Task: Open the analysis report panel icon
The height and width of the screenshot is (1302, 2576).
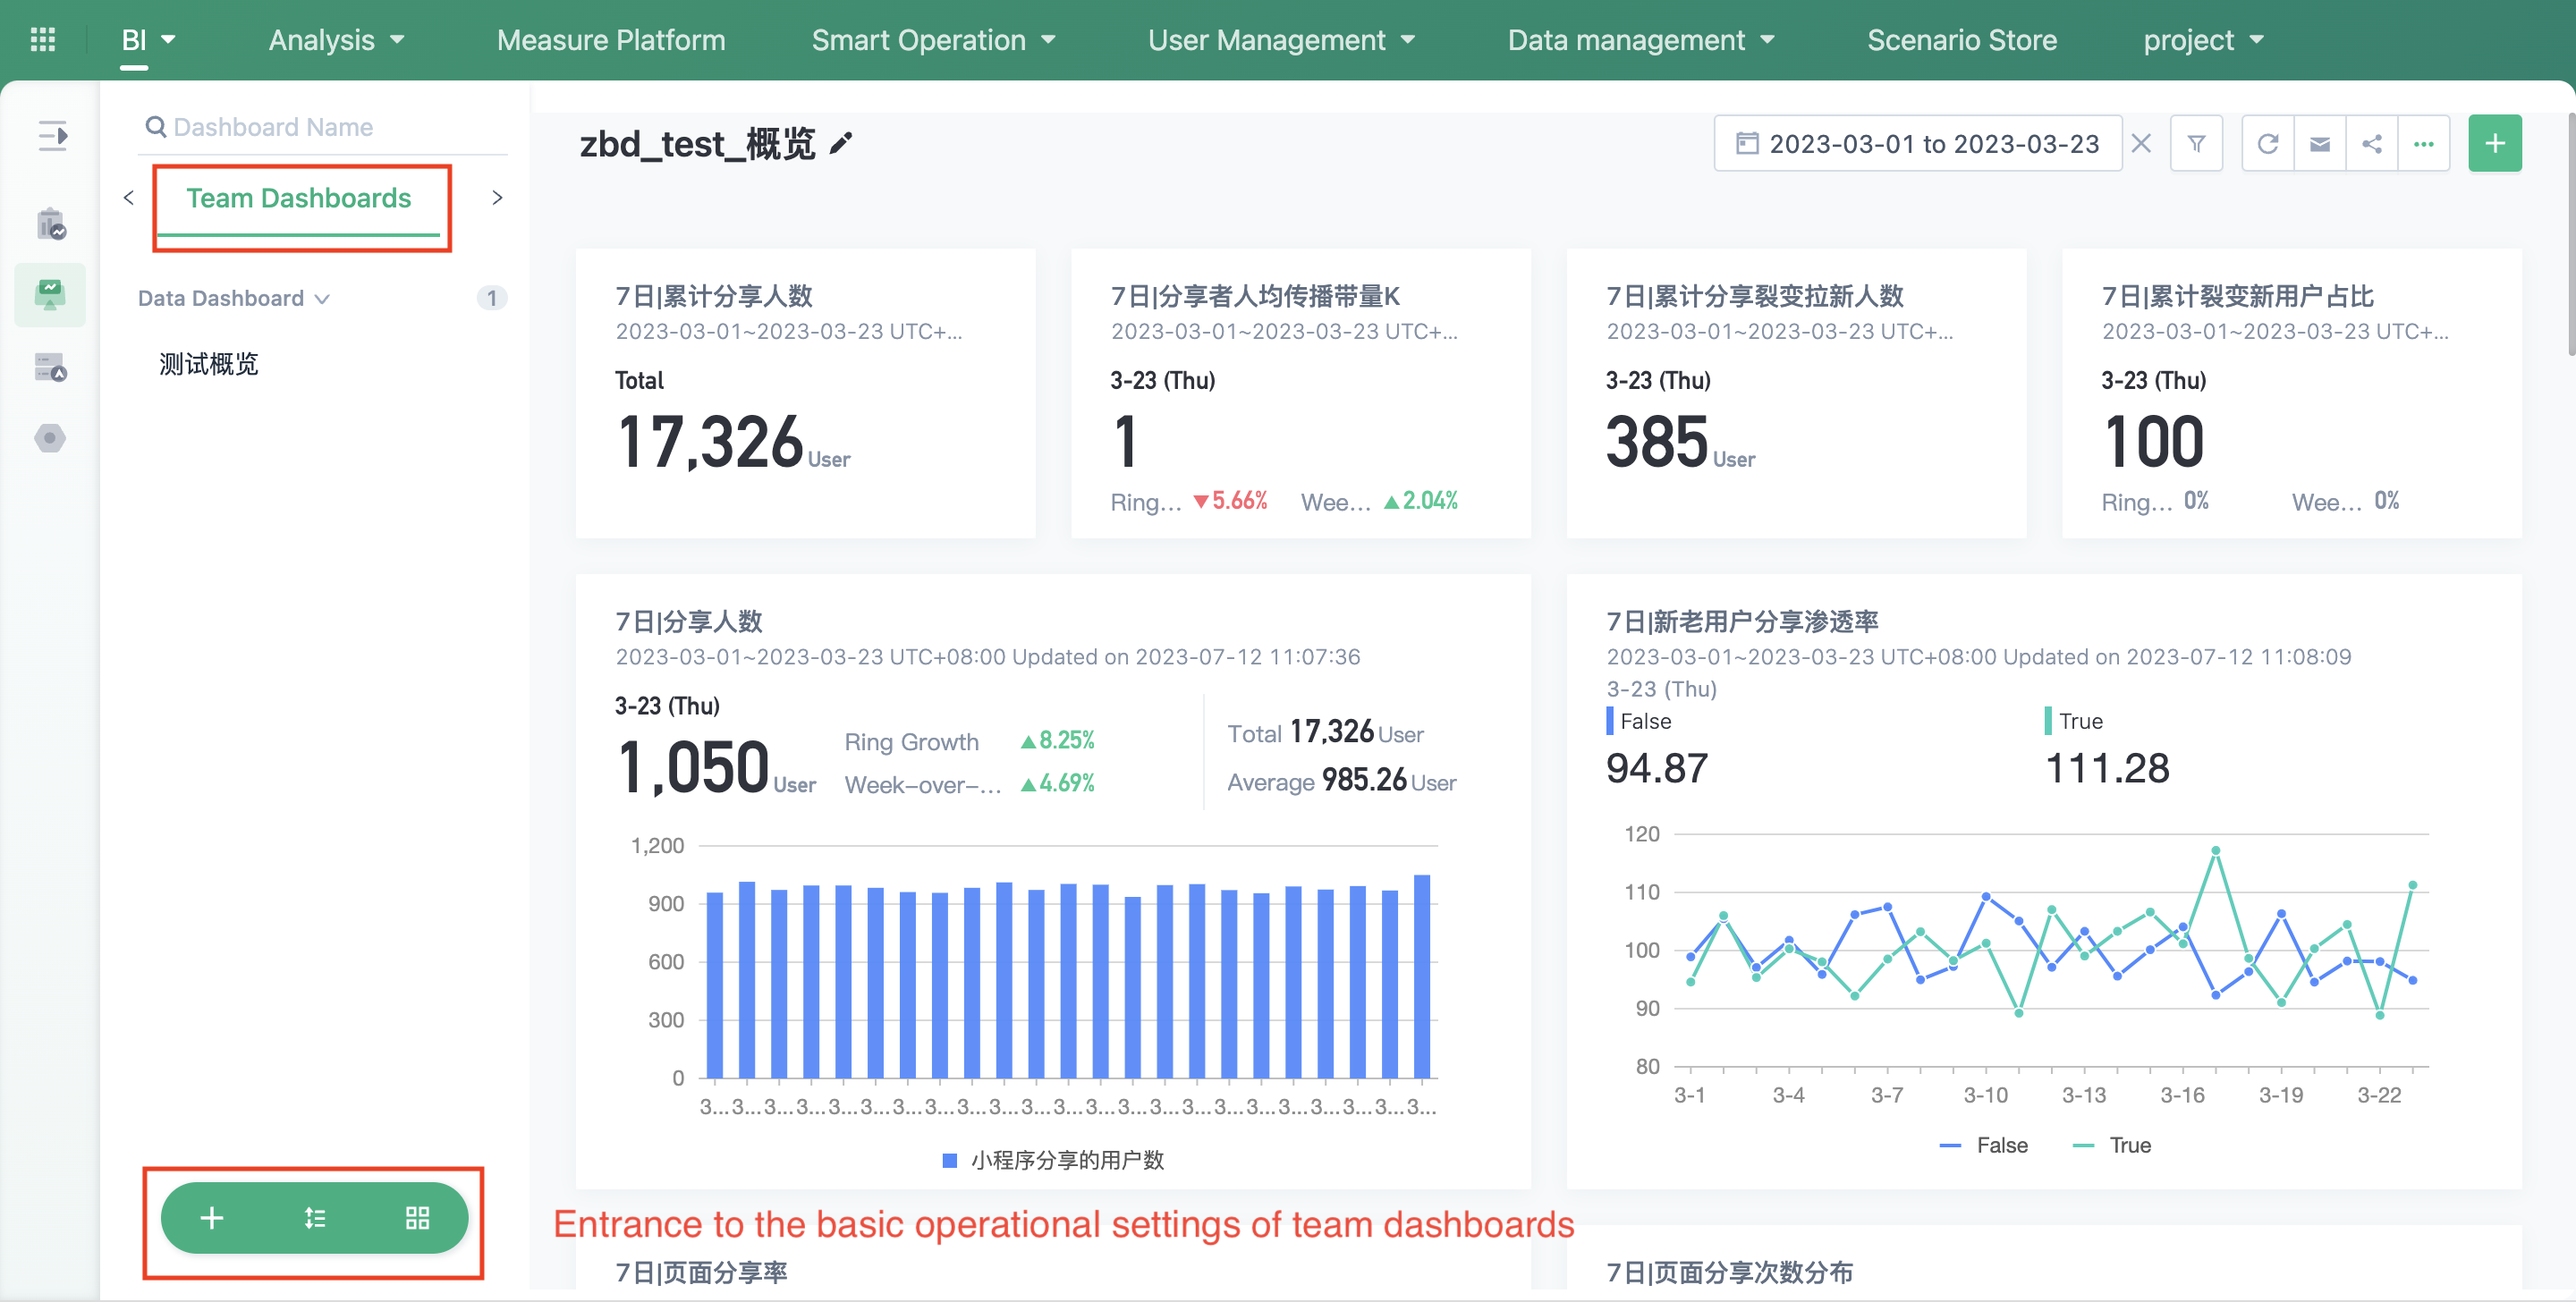Action: [50, 225]
